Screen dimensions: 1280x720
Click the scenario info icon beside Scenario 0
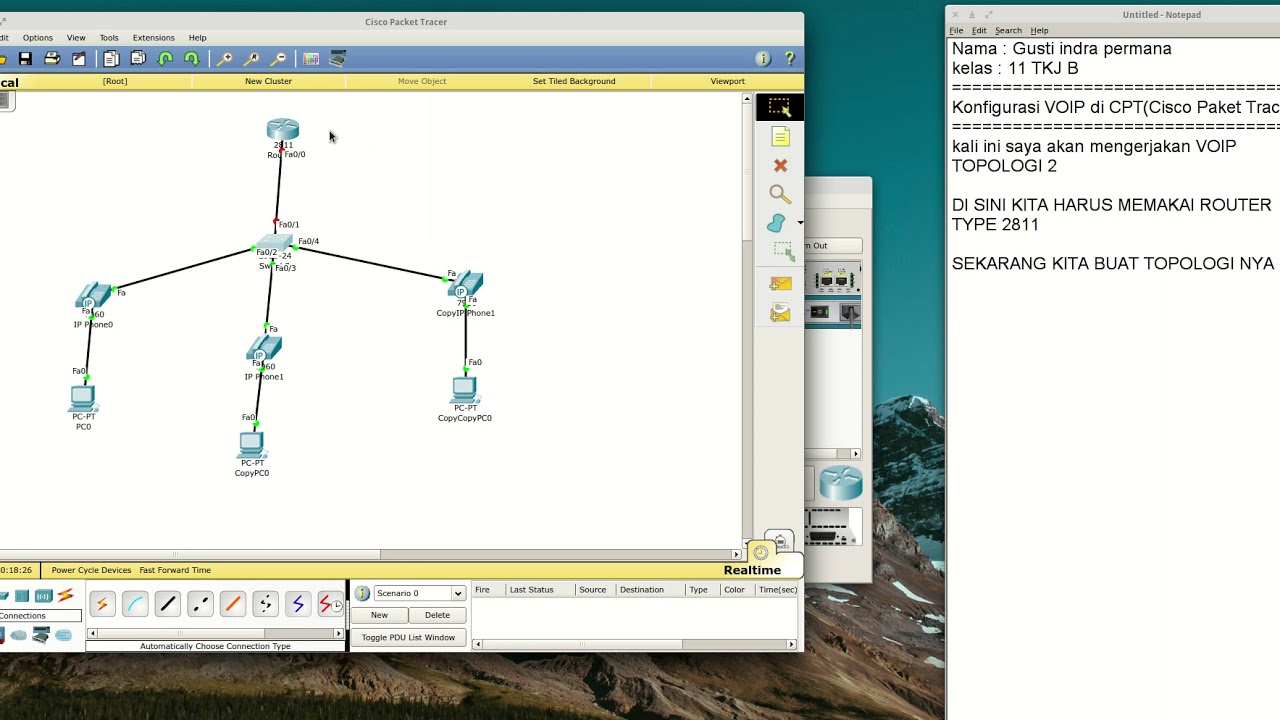tap(362, 594)
